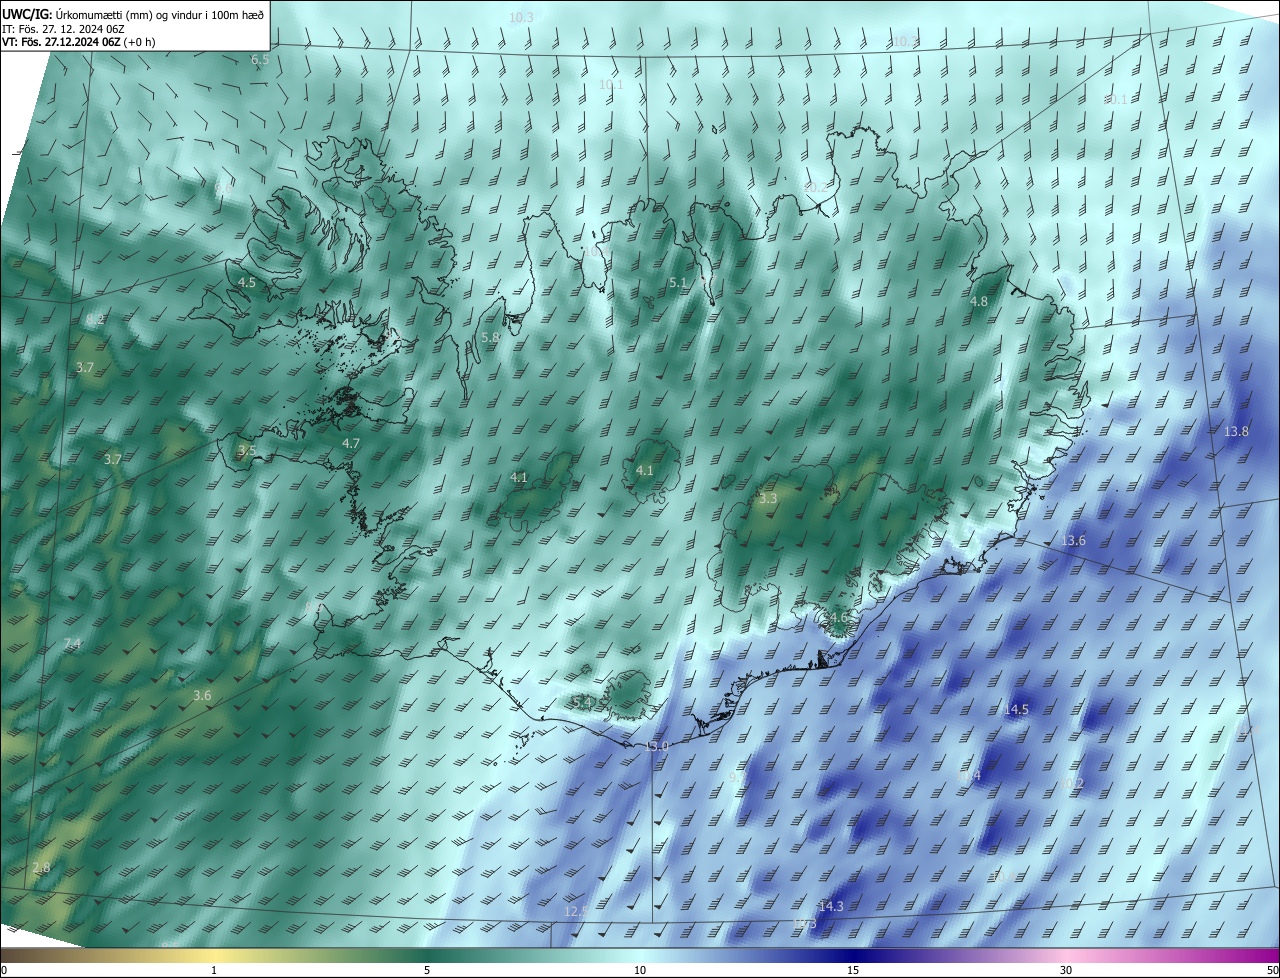Image resolution: width=1280 pixels, height=978 pixels.
Task: Click the 14.5 value on the map
Action: coord(1016,709)
